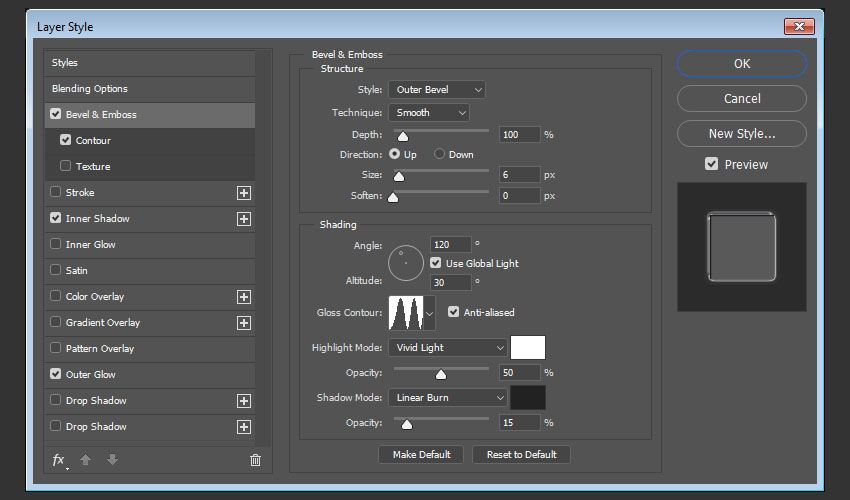Image resolution: width=850 pixels, height=500 pixels.
Task: Click the white highlight color swatch
Action: point(528,348)
